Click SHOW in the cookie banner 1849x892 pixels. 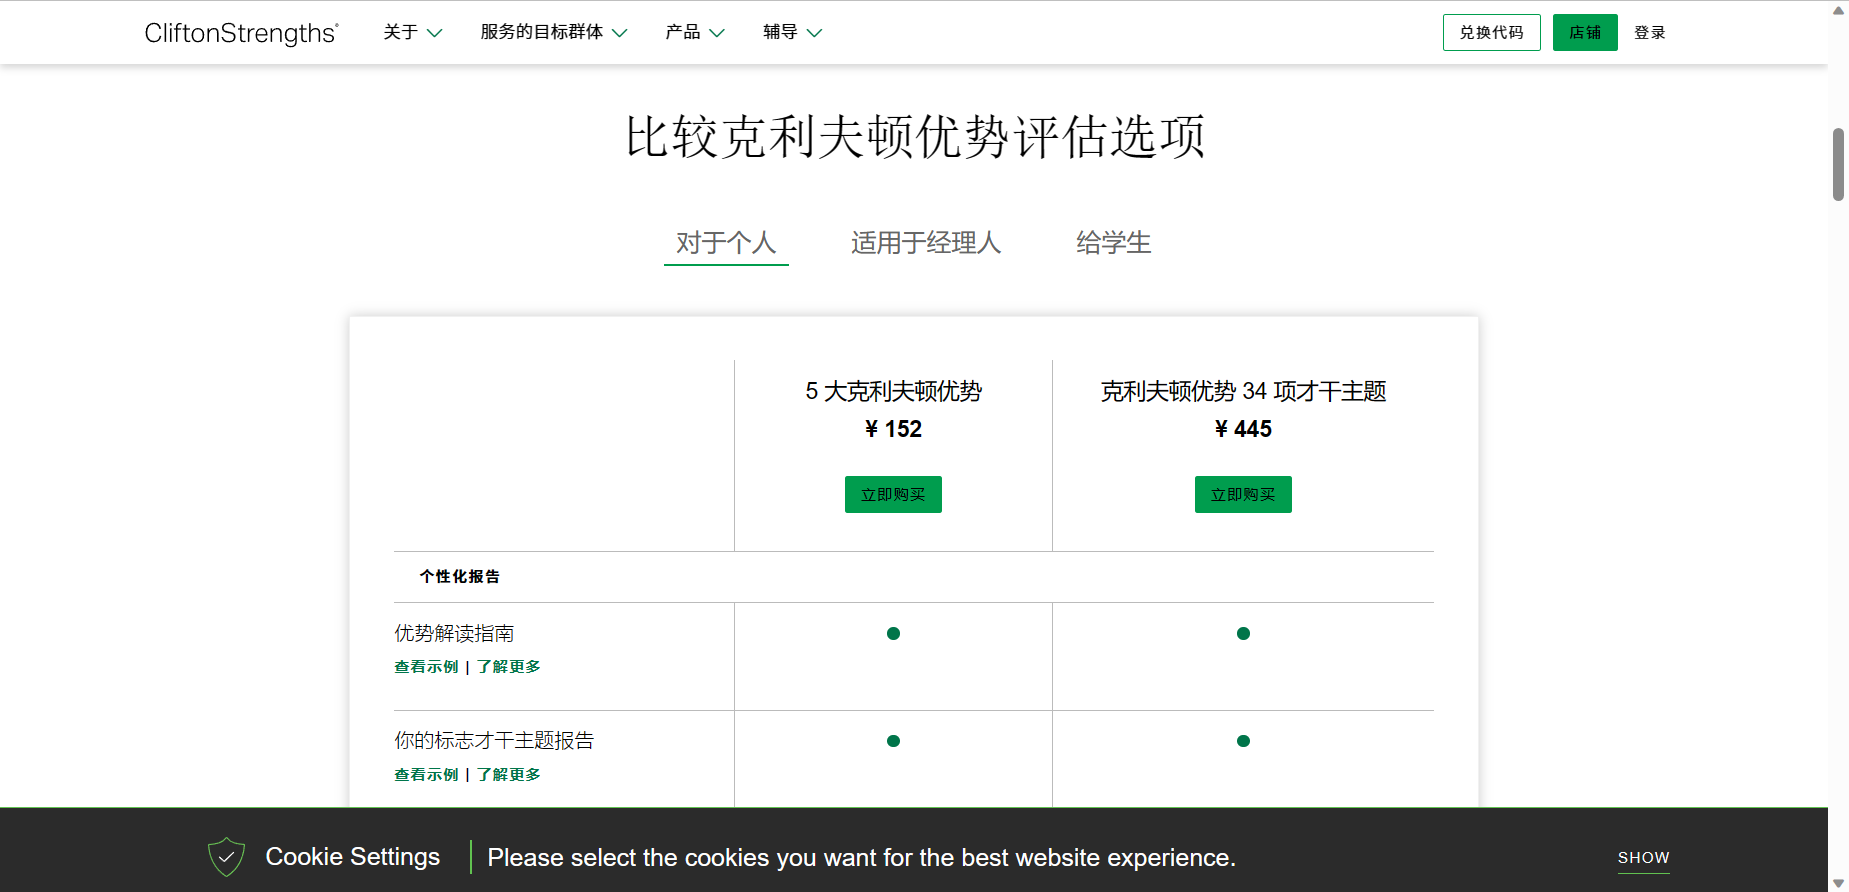[1644, 858]
